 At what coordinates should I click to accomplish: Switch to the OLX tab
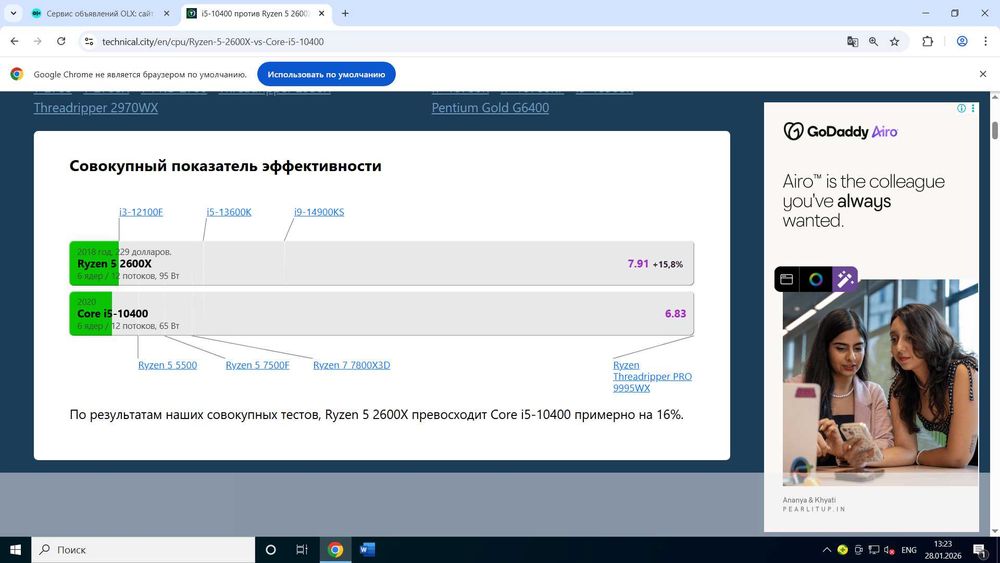pyautogui.click(x=101, y=13)
